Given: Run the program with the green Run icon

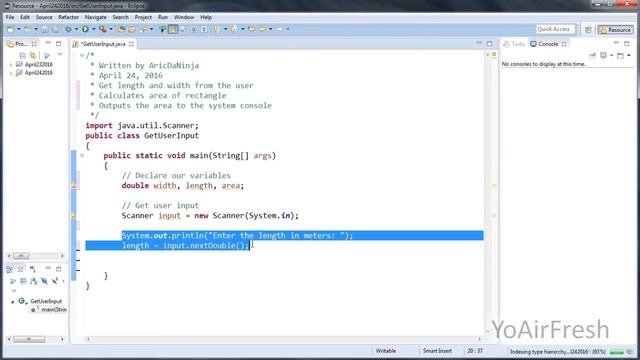Looking at the screenshot, I should click(x=85, y=29).
